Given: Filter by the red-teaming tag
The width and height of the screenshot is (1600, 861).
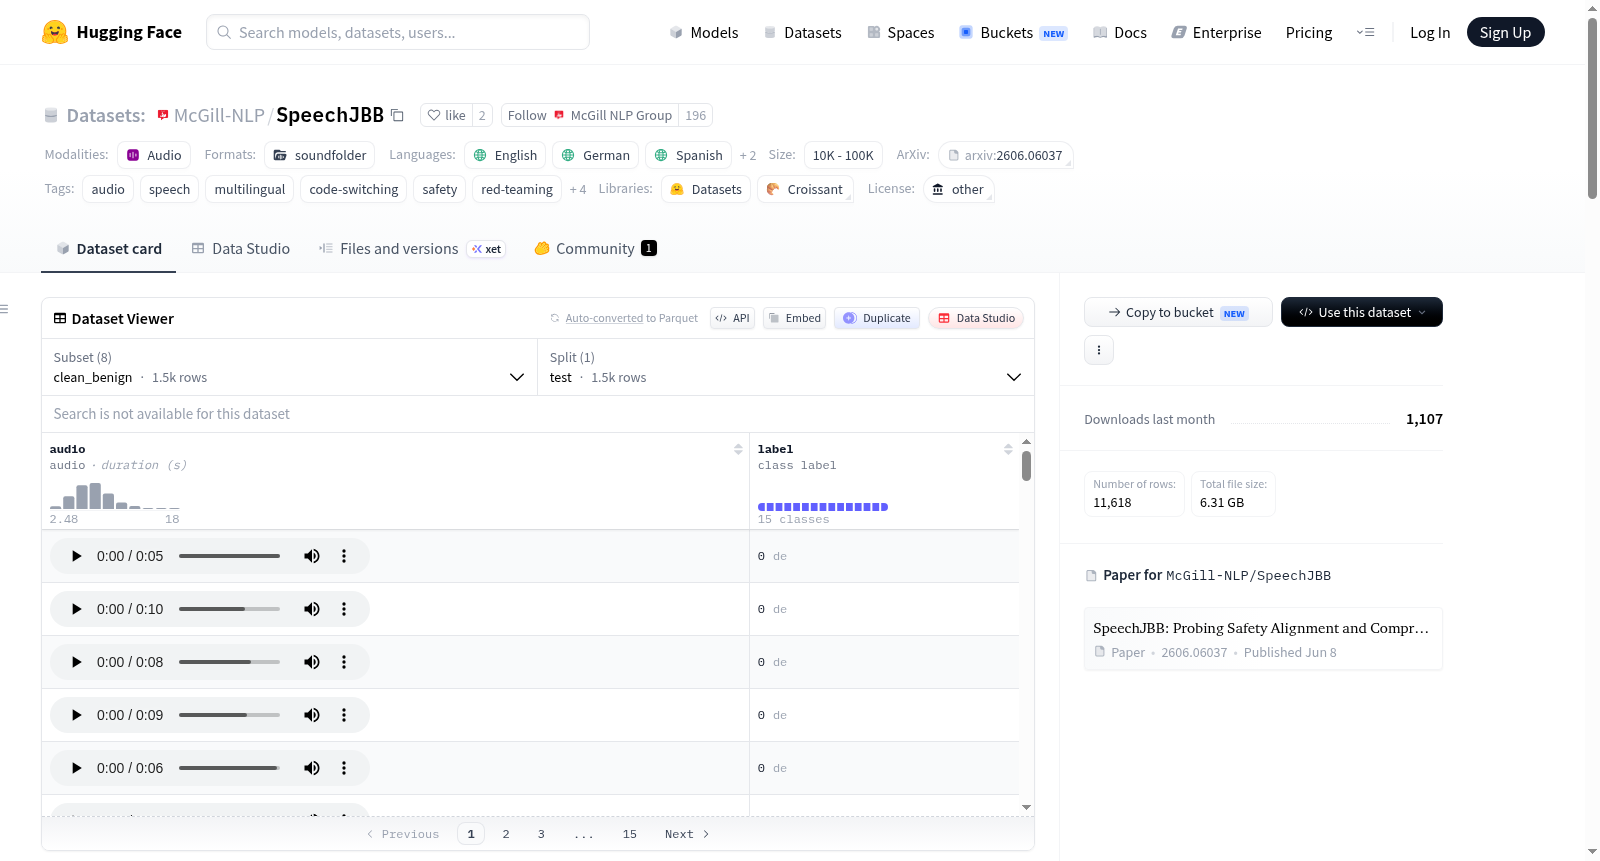Looking at the screenshot, I should tap(517, 189).
